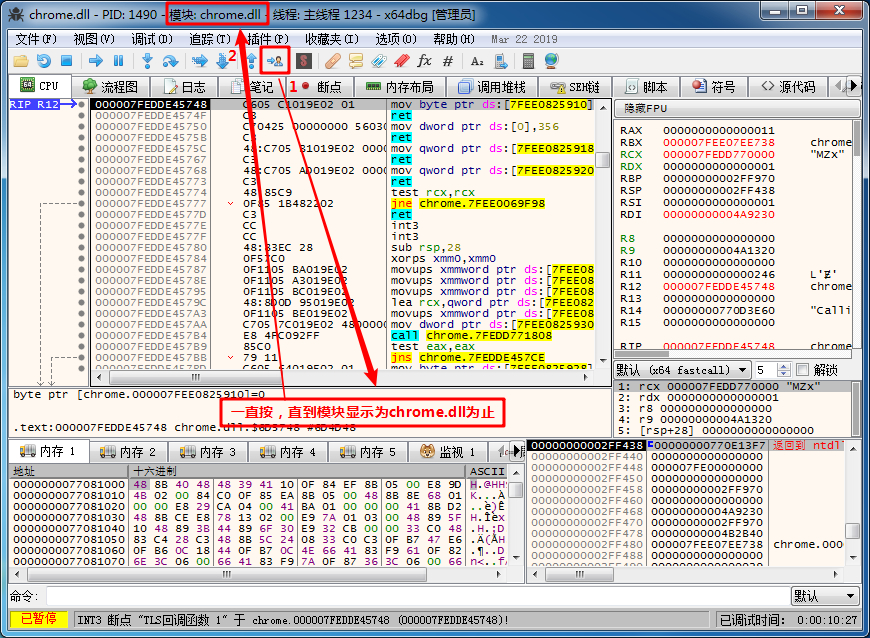This screenshot has width=870, height=638.
Task: Switch to the 内存布局 tab
Action: (x=399, y=87)
